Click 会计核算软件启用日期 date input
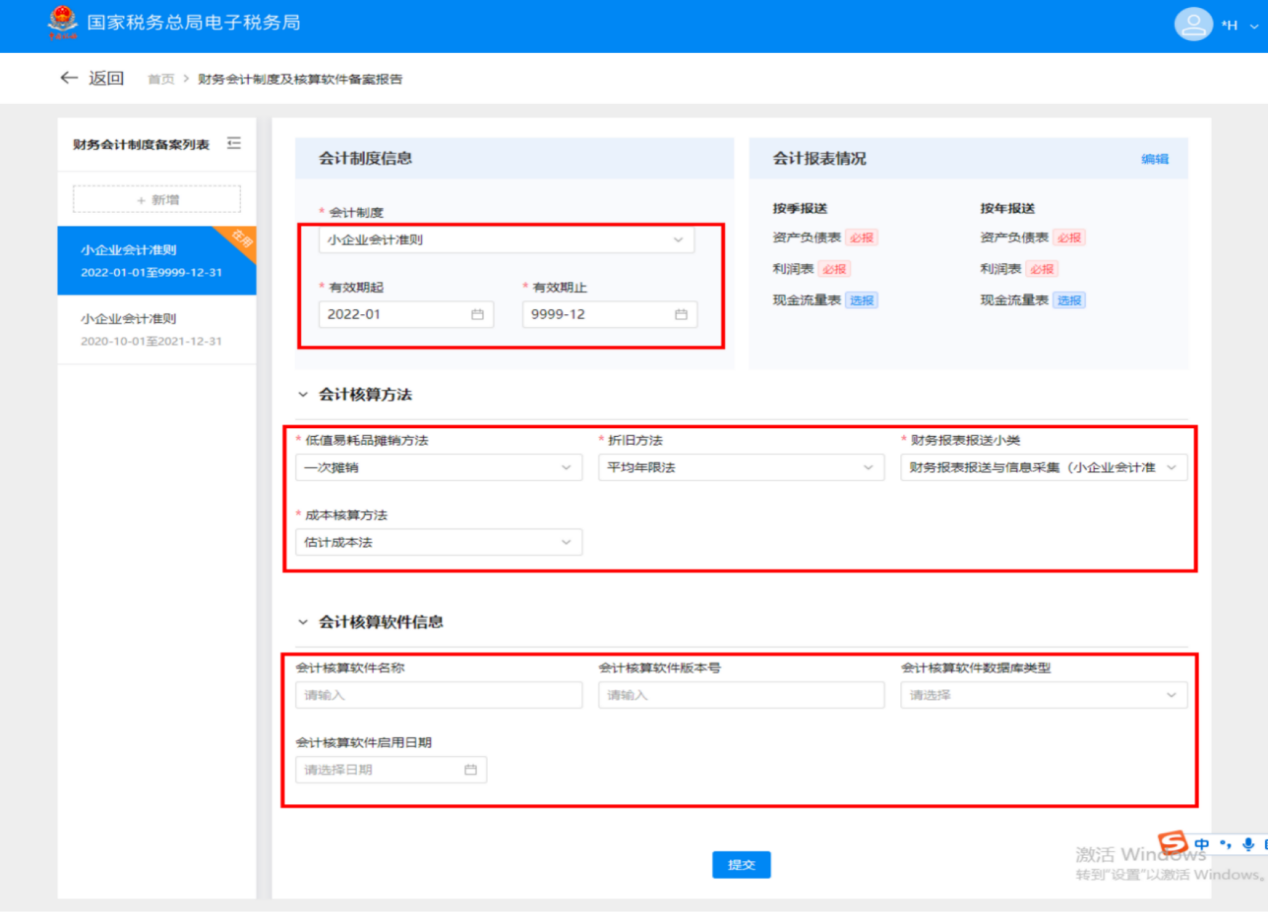The image size is (1268, 913). [x=391, y=770]
